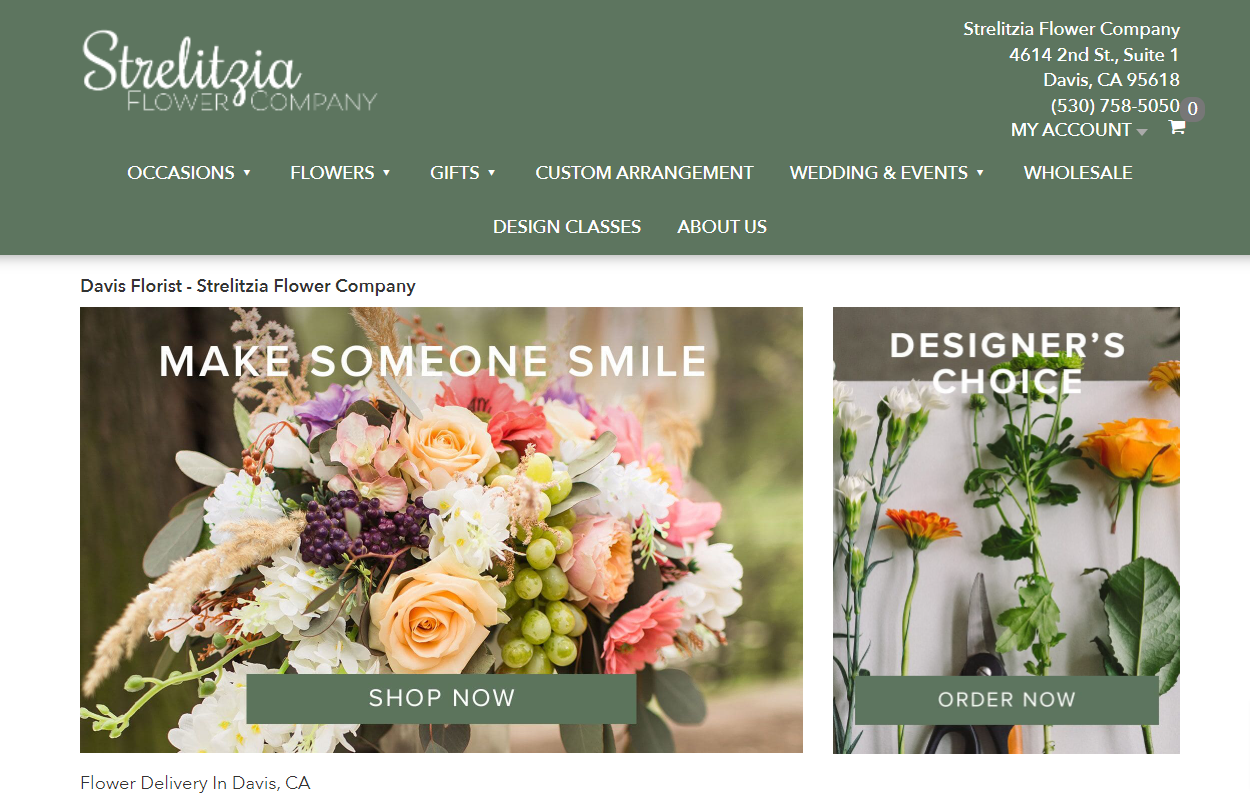Open the Design Classes page
Image resolution: width=1250 pixels, height=808 pixels.
(x=567, y=227)
